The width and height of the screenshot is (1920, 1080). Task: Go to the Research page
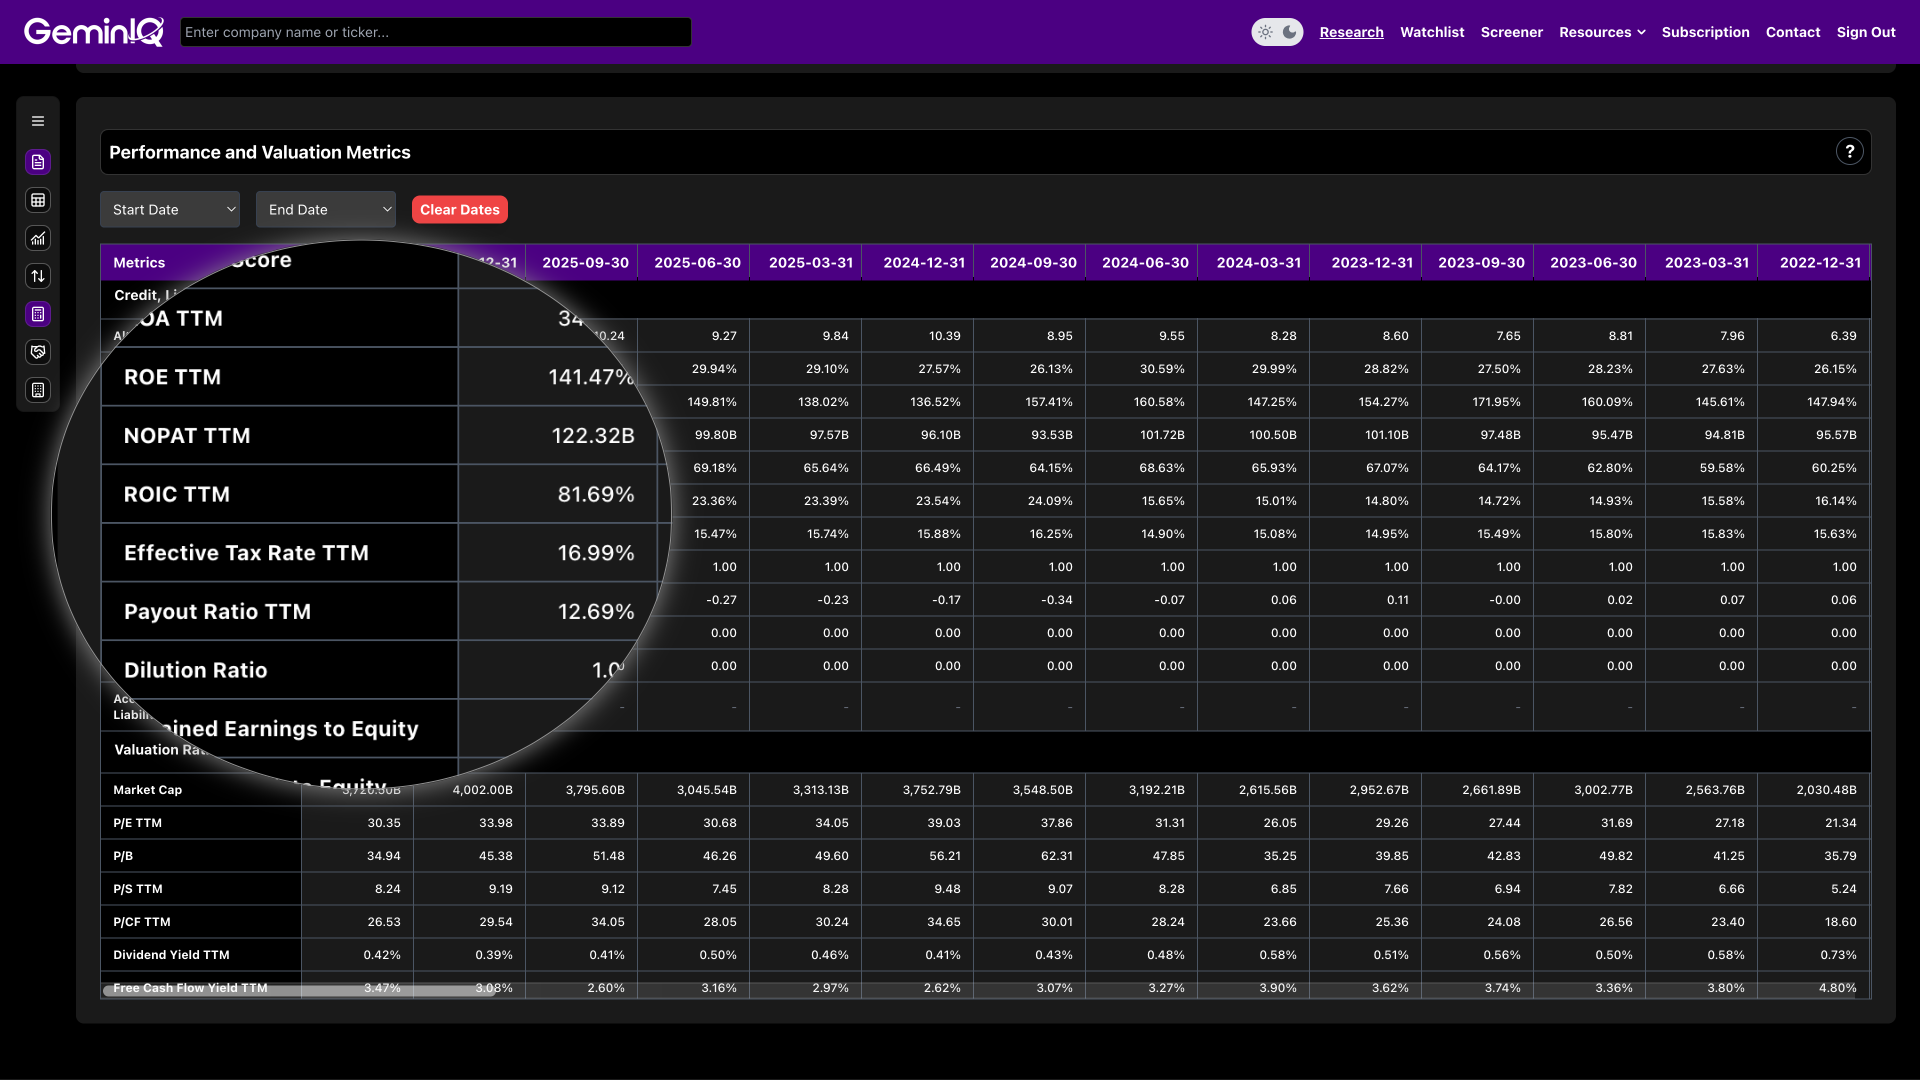pyautogui.click(x=1351, y=32)
